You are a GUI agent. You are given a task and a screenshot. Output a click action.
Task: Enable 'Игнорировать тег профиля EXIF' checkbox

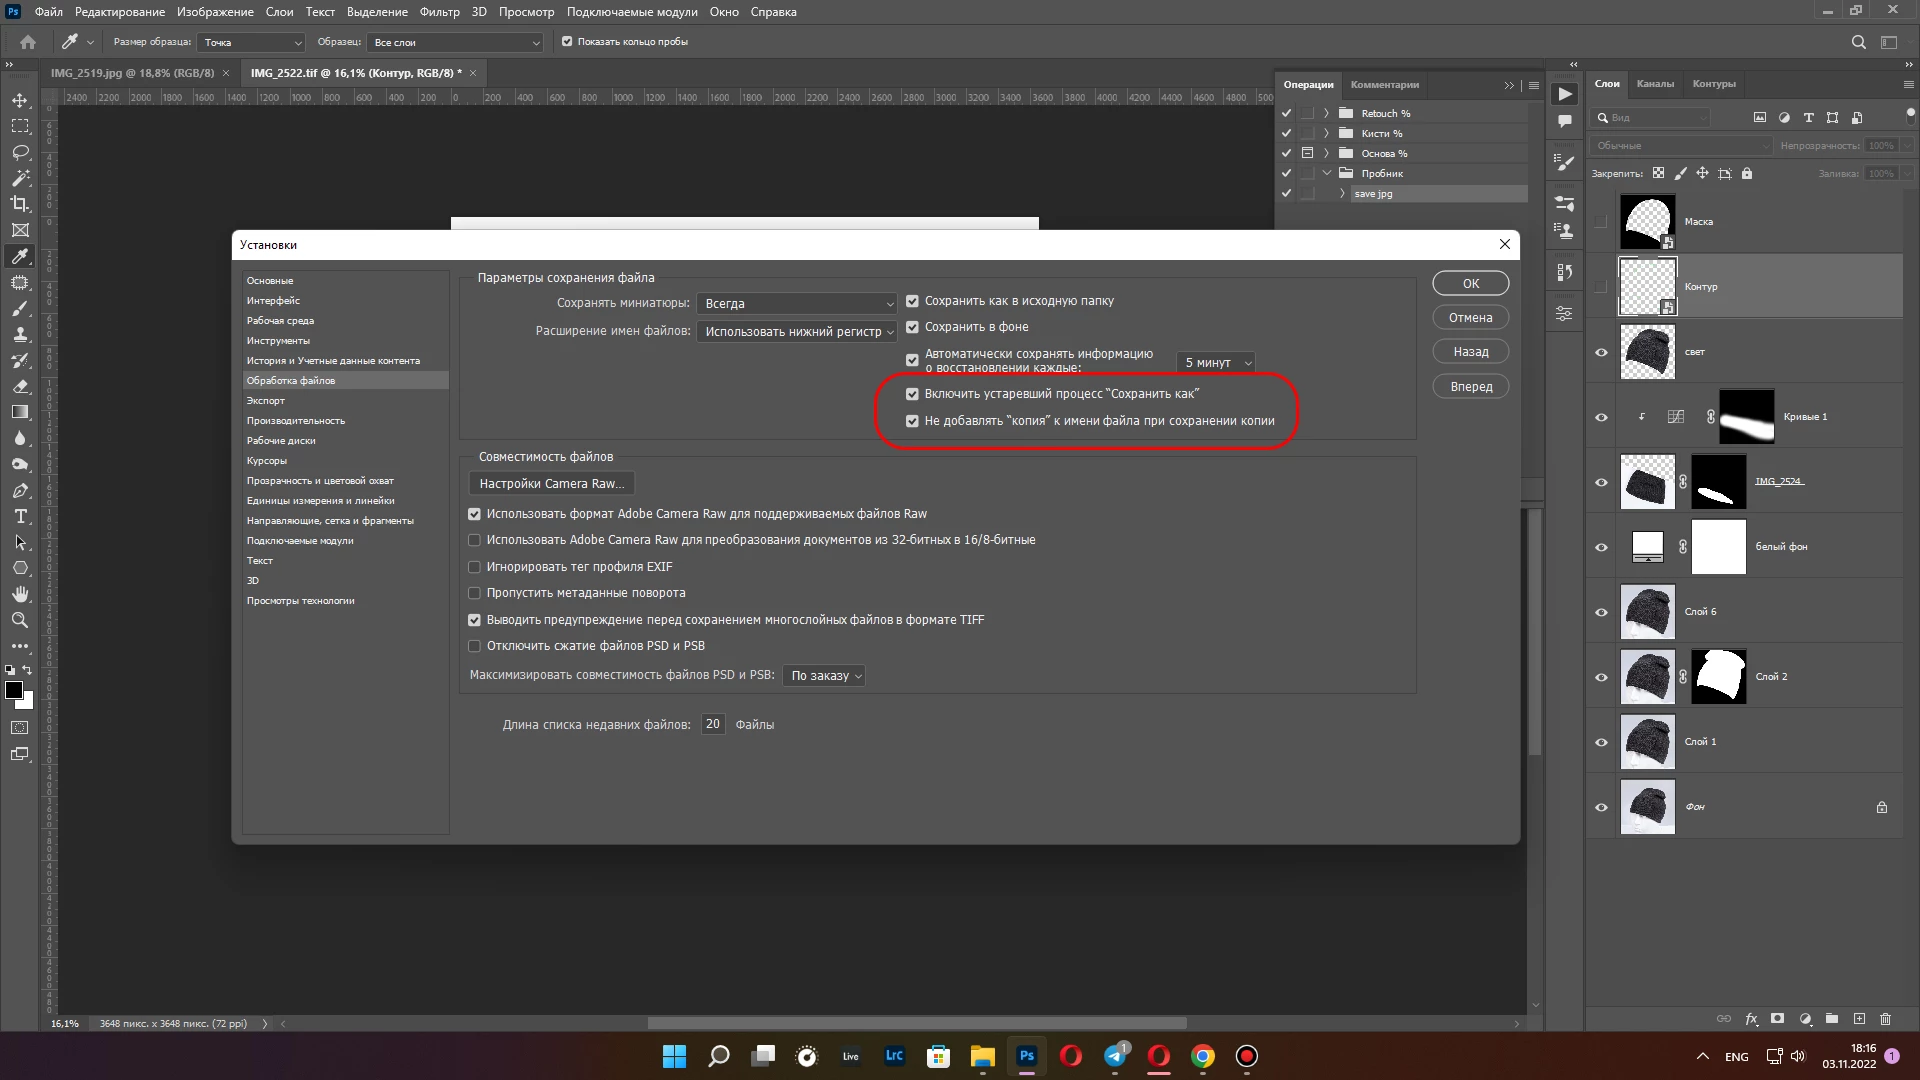[475, 567]
